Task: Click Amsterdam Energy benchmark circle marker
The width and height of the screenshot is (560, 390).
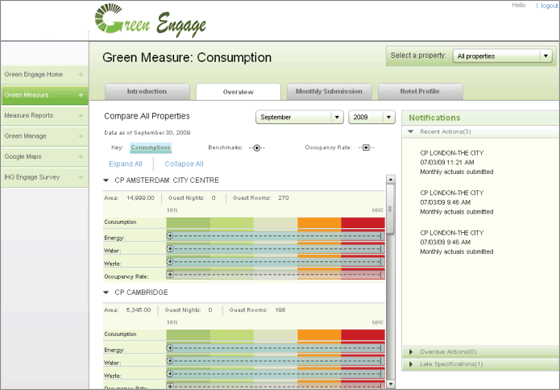Action: (170, 236)
